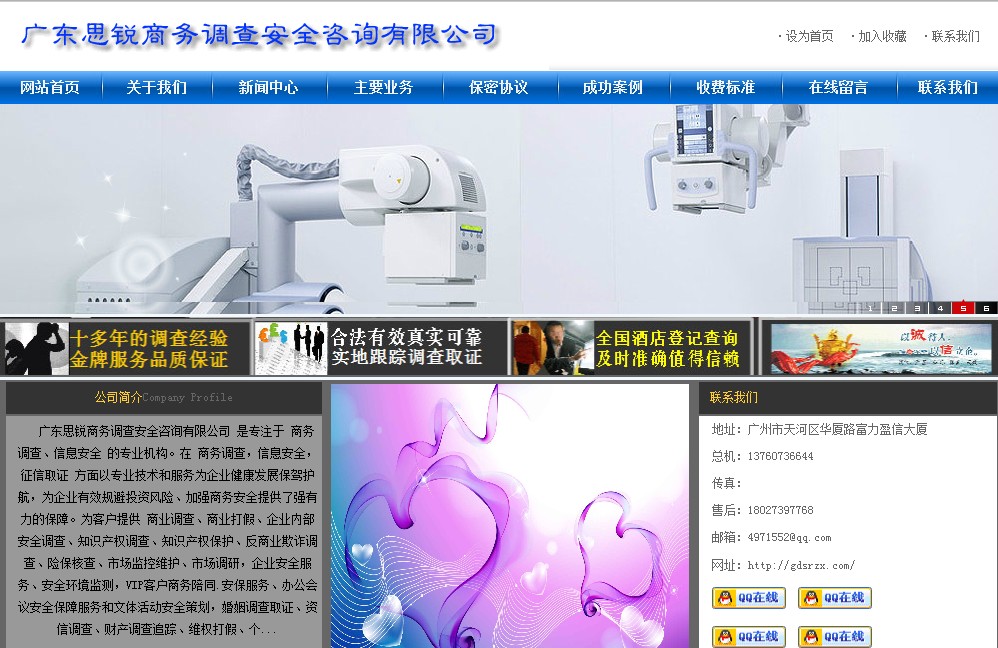The width and height of the screenshot is (998, 648).
Task: Click 设为首页 link at top
Action: point(809,36)
